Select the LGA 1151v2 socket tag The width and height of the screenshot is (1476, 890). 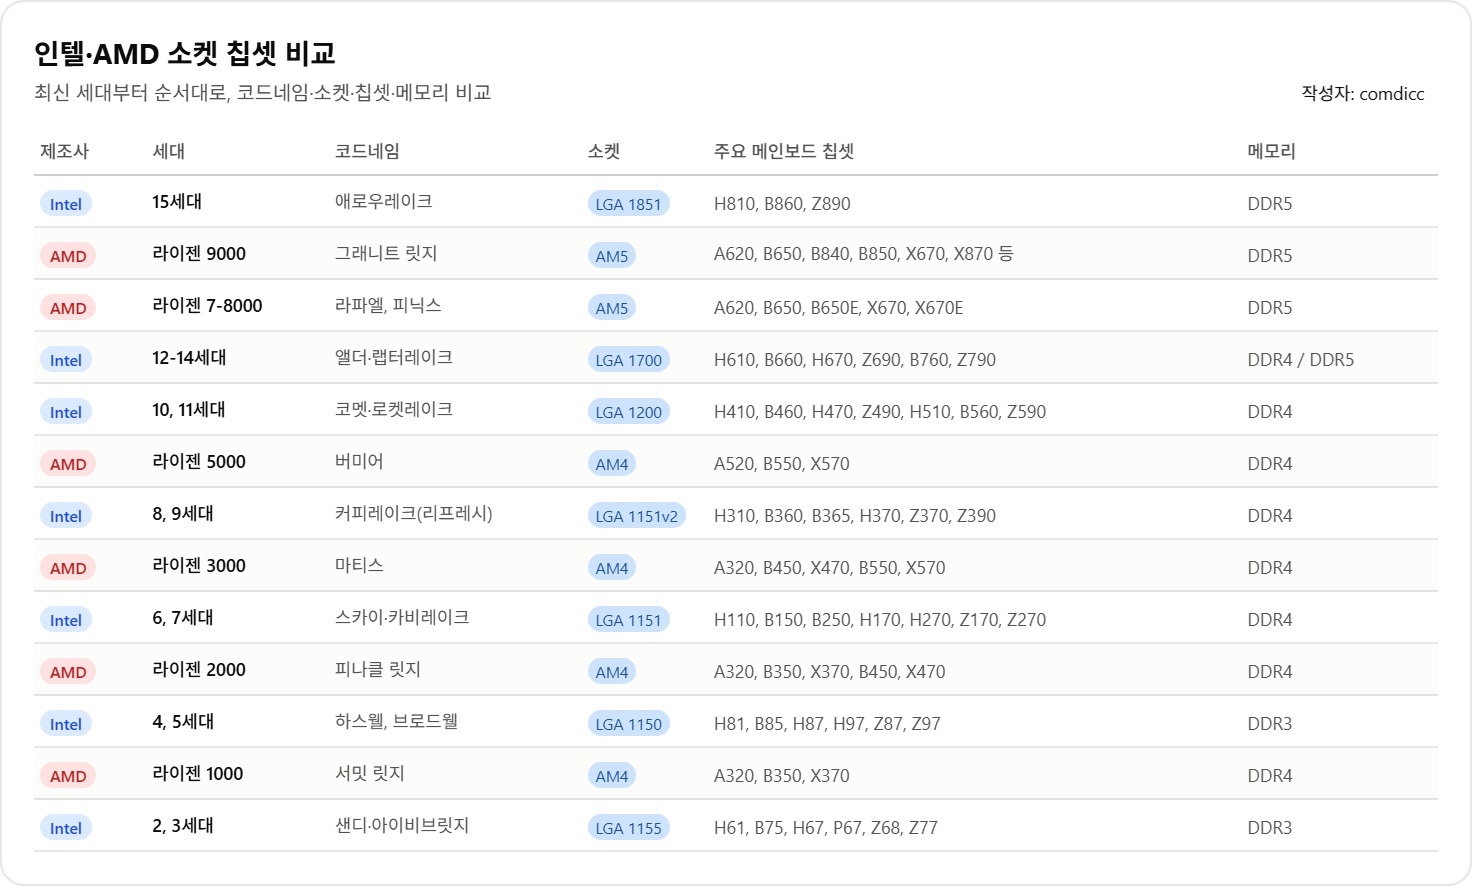point(636,516)
